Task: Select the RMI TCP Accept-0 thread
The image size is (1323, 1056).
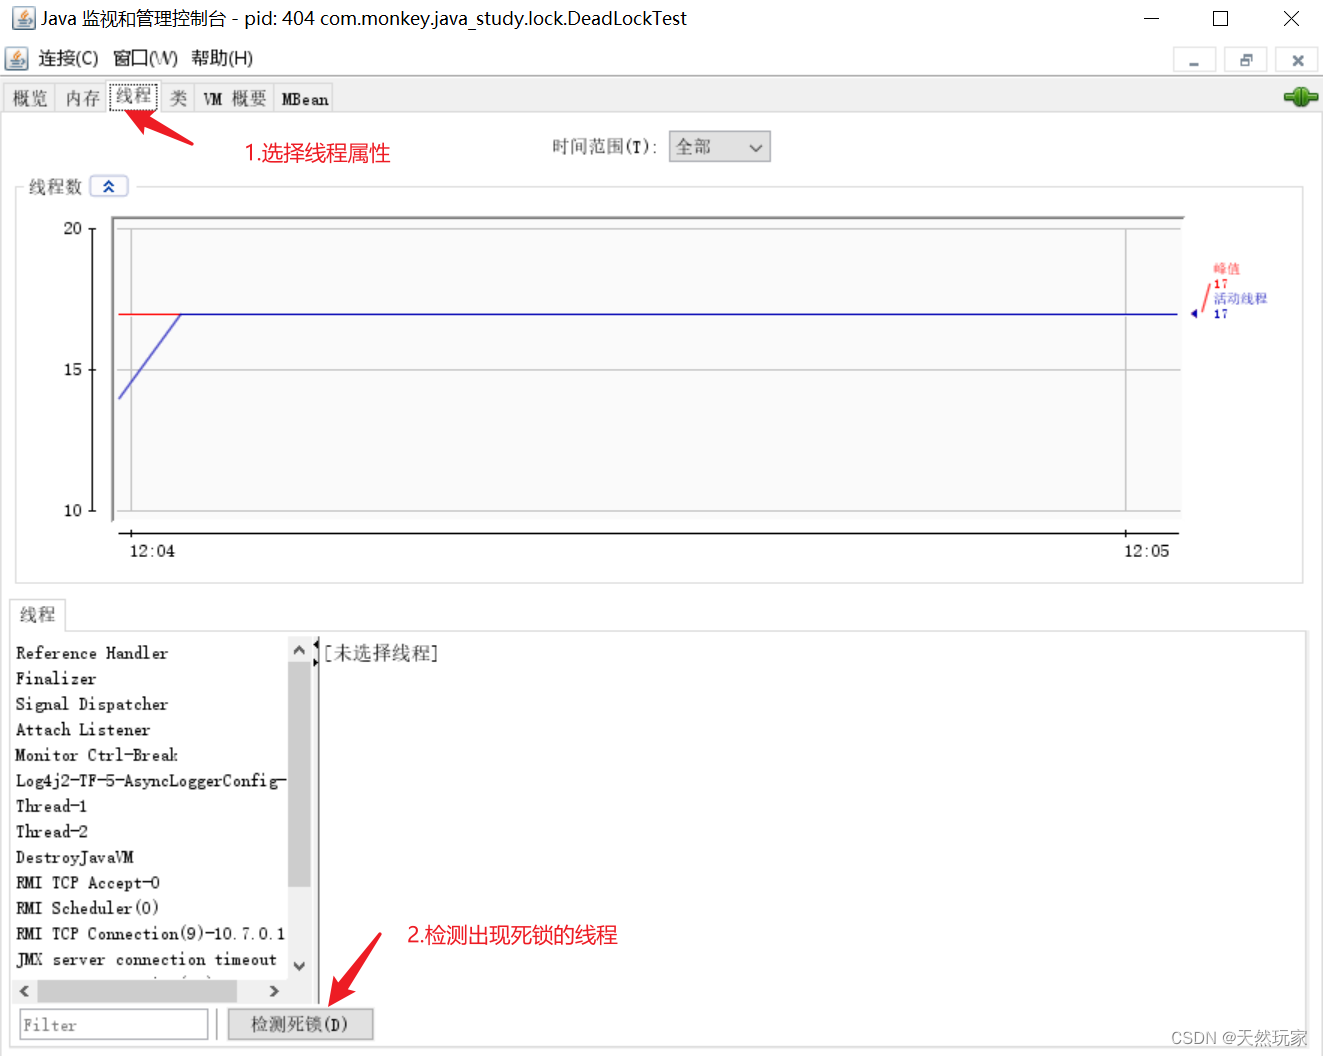Action: click(x=88, y=883)
